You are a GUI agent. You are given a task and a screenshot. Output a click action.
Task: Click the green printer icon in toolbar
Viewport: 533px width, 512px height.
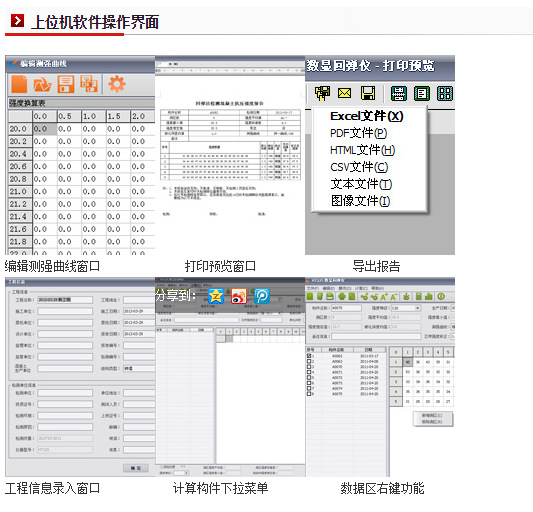(x=342, y=296)
